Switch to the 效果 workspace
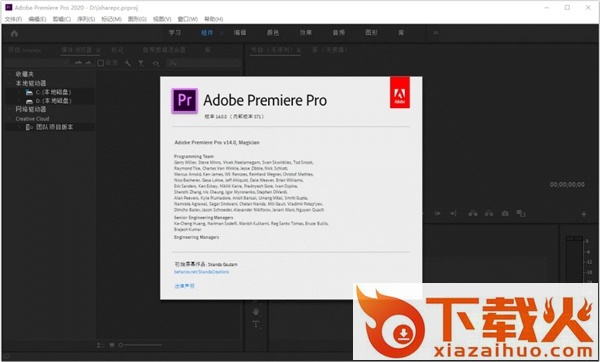This screenshot has width=600, height=362. (306, 33)
